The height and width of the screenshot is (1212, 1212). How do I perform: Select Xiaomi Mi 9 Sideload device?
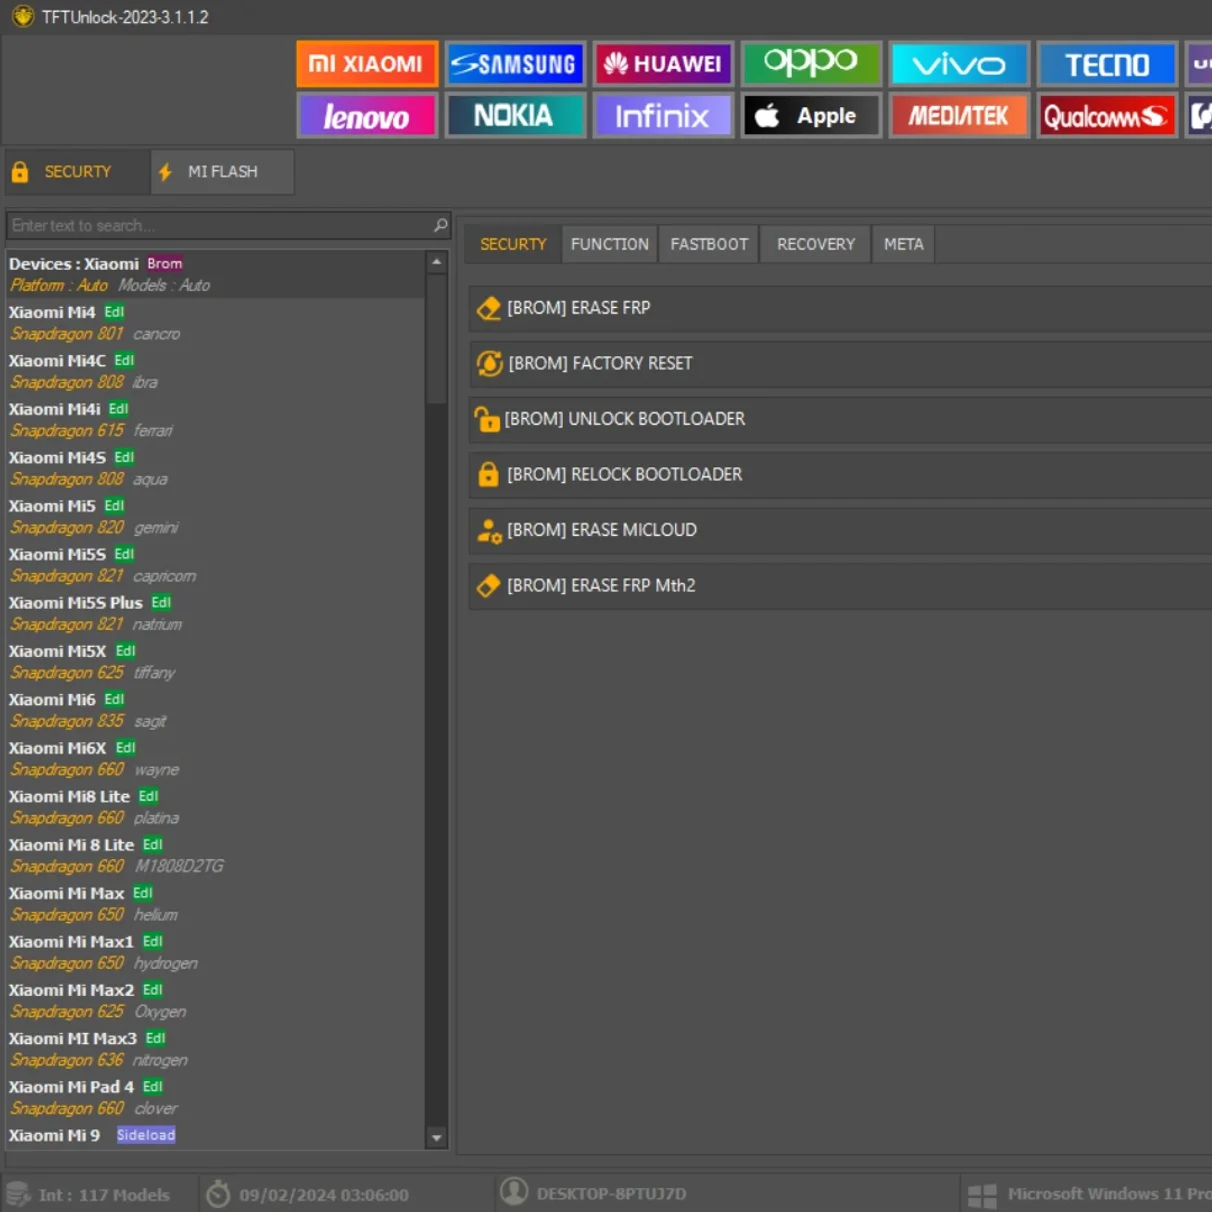[215, 1136]
